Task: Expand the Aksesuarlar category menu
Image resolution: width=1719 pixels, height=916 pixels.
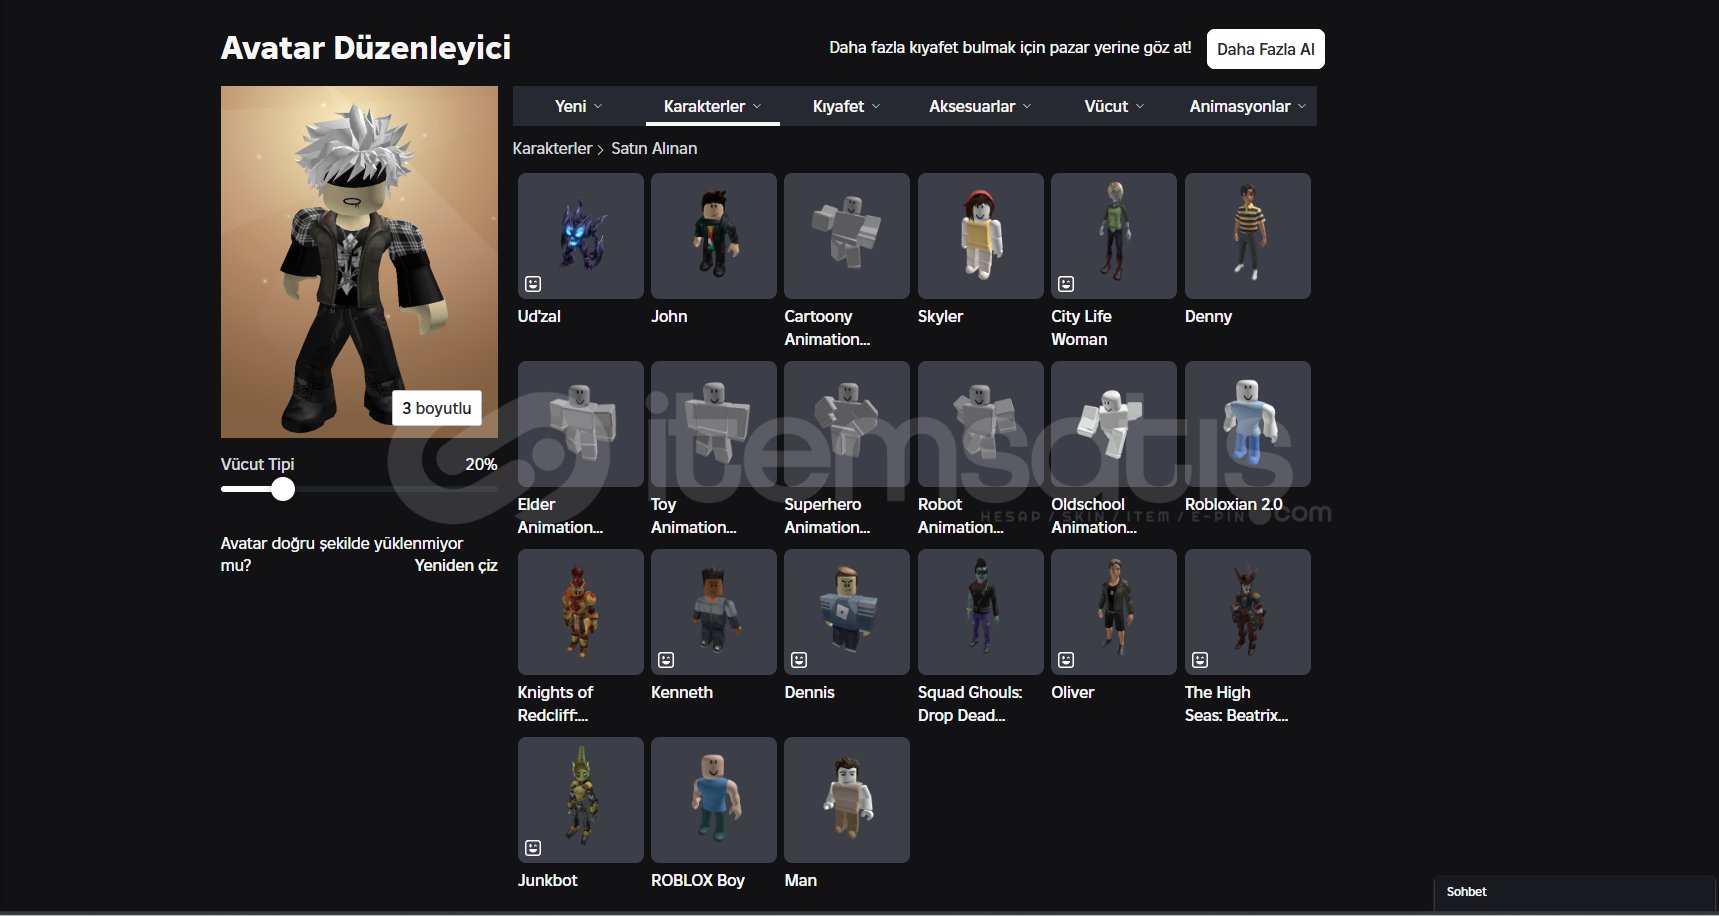Action: (980, 106)
